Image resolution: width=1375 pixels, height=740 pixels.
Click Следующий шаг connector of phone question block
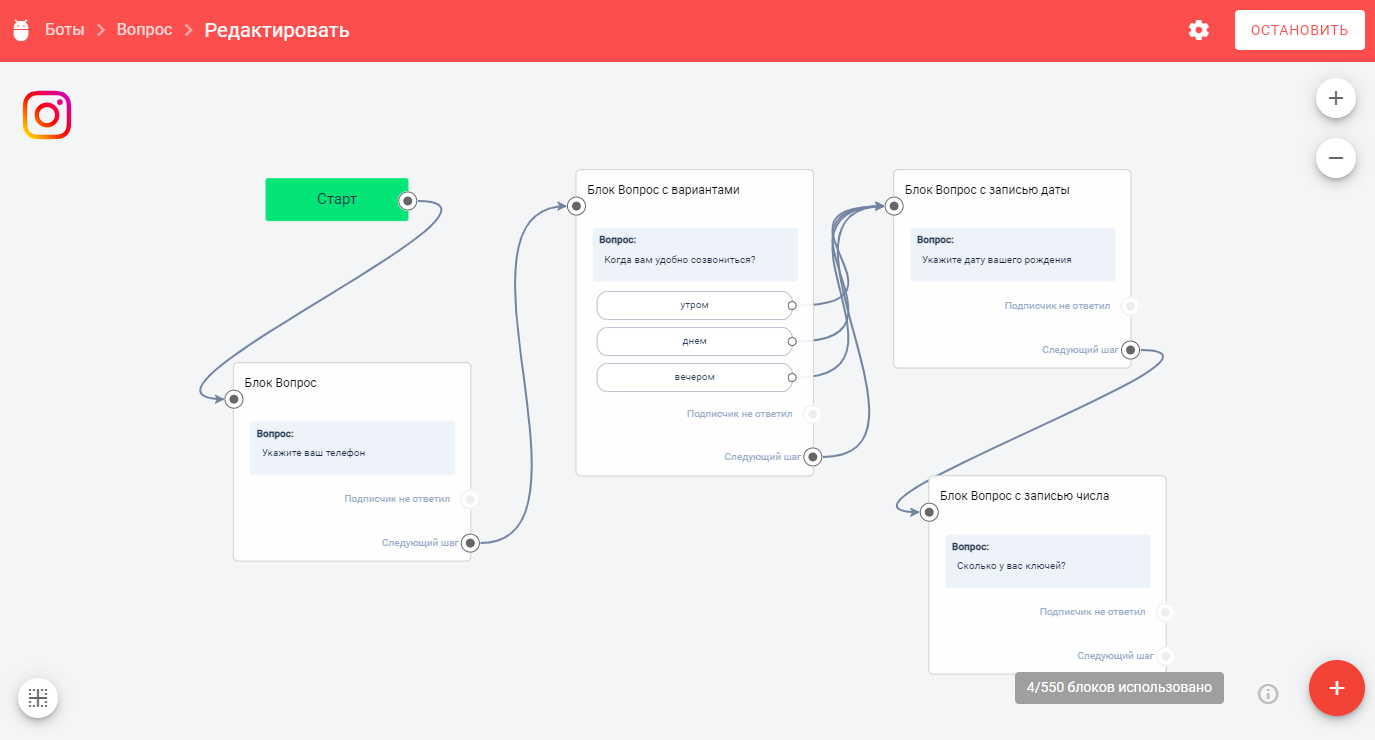(x=470, y=543)
